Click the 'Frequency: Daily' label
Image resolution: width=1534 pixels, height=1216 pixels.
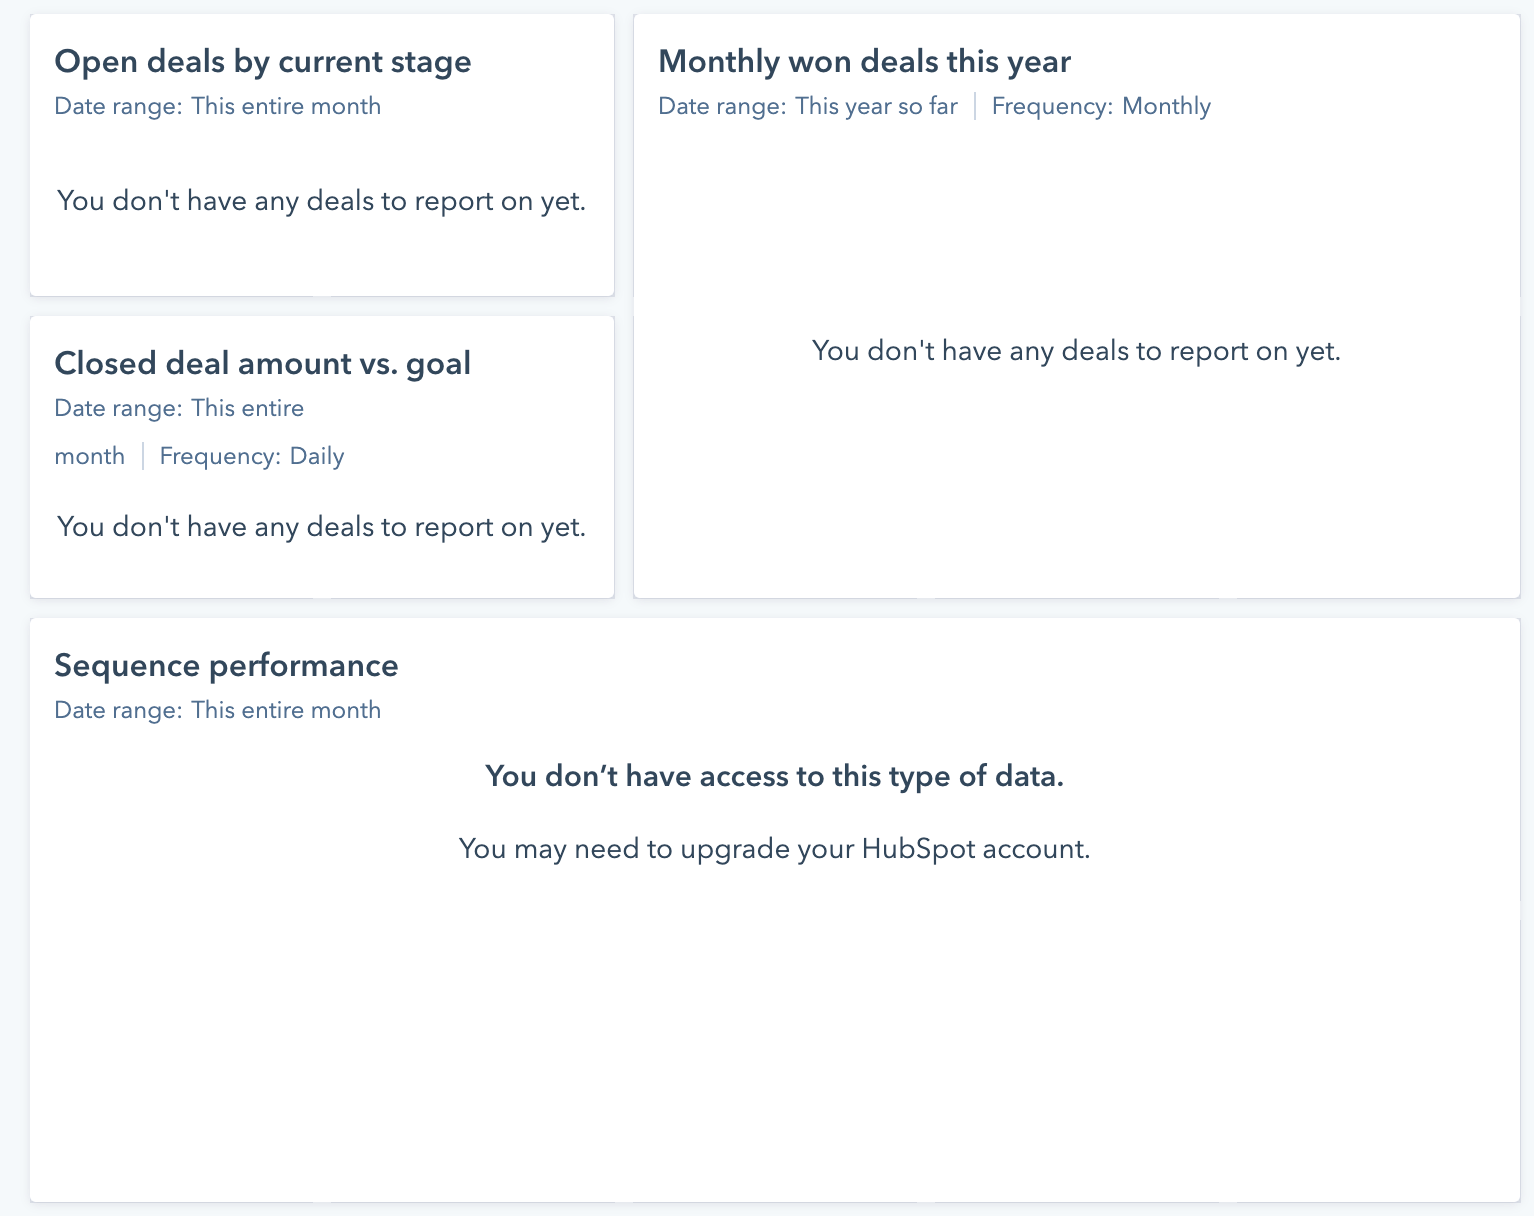point(252,456)
